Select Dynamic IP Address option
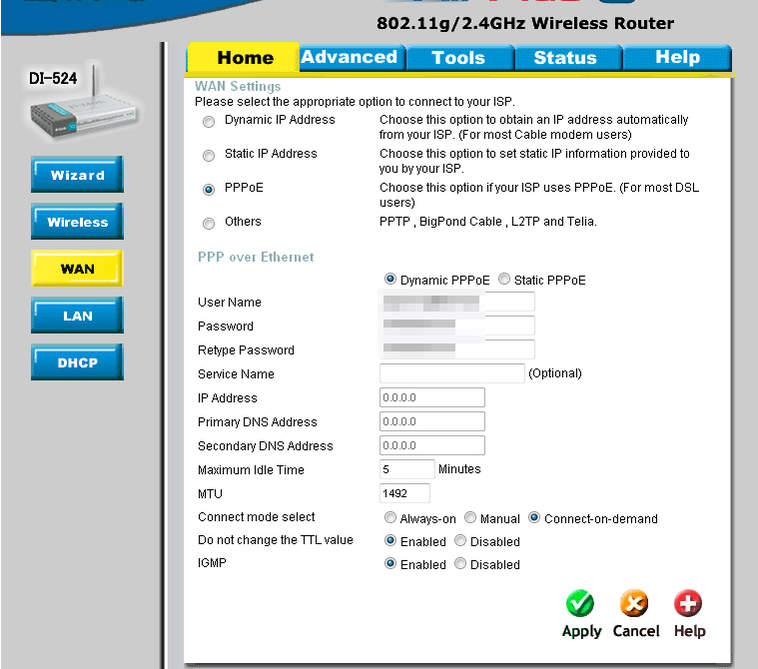Image resolution: width=758 pixels, height=669 pixels. coord(209,122)
